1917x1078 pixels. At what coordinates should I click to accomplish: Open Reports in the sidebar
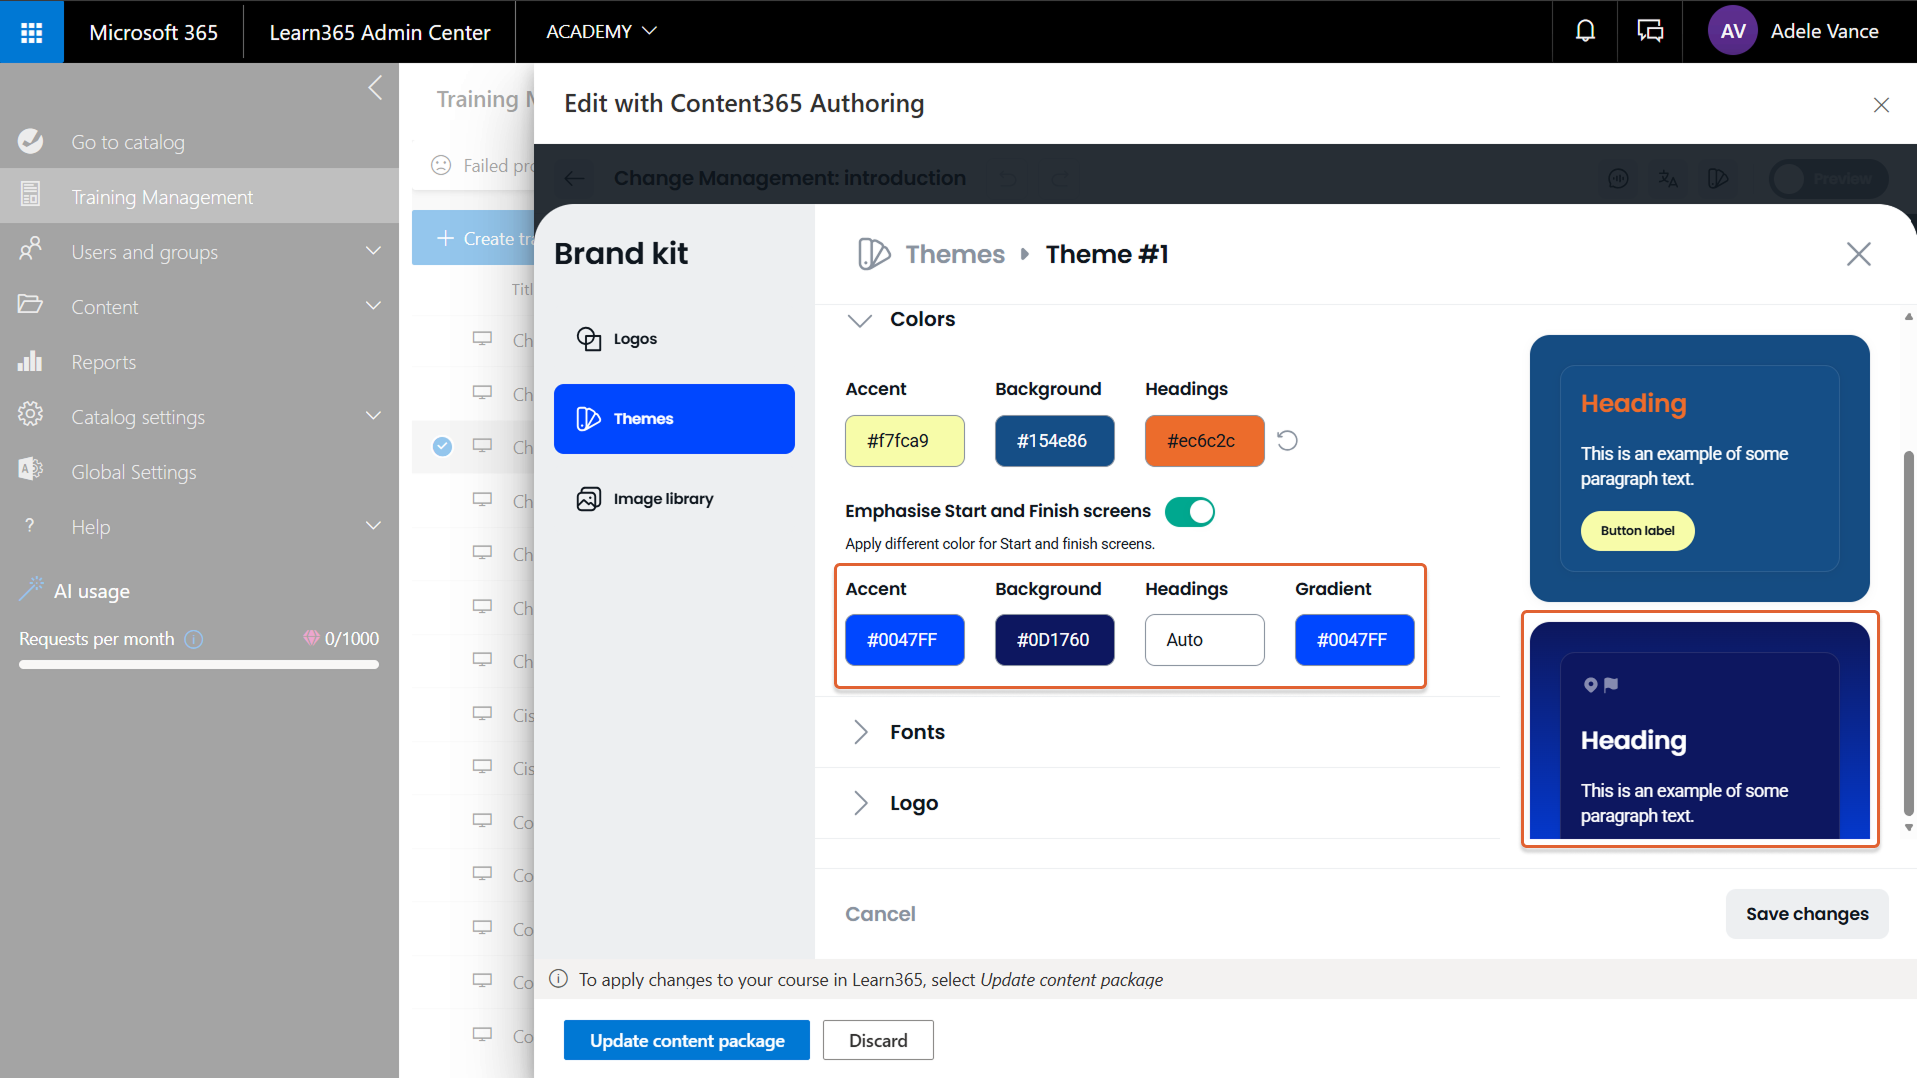click(103, 362)
